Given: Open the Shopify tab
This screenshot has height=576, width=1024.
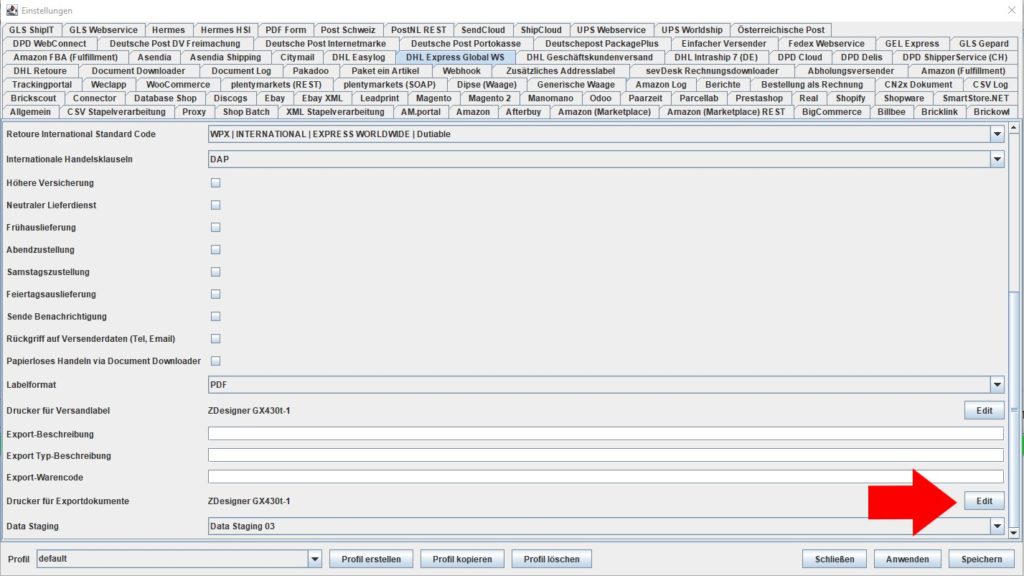Looking at the screenshot, I should pos(850,98).
